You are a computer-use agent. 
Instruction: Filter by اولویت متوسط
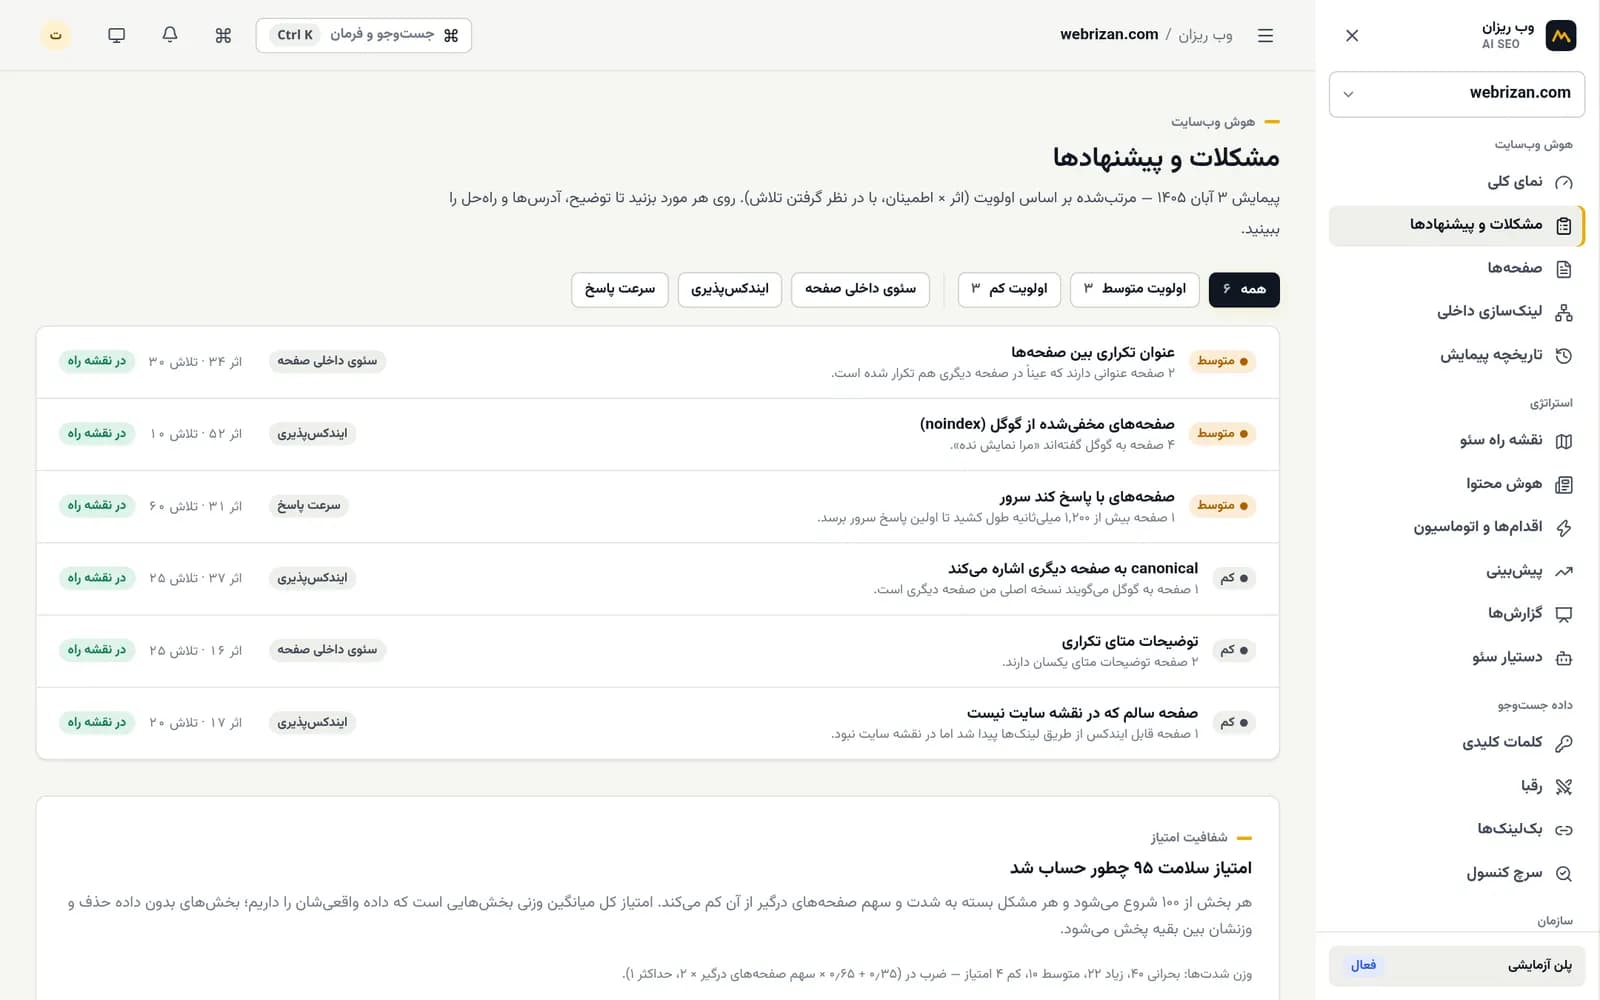(1134, 289)
